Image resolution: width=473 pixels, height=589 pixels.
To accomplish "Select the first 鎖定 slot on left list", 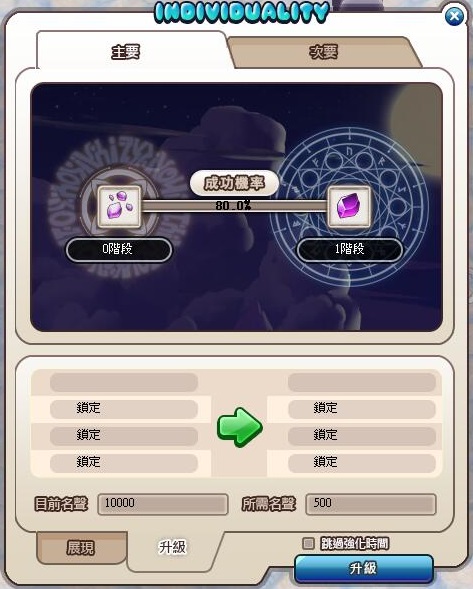I will click(x=124, y=409).
